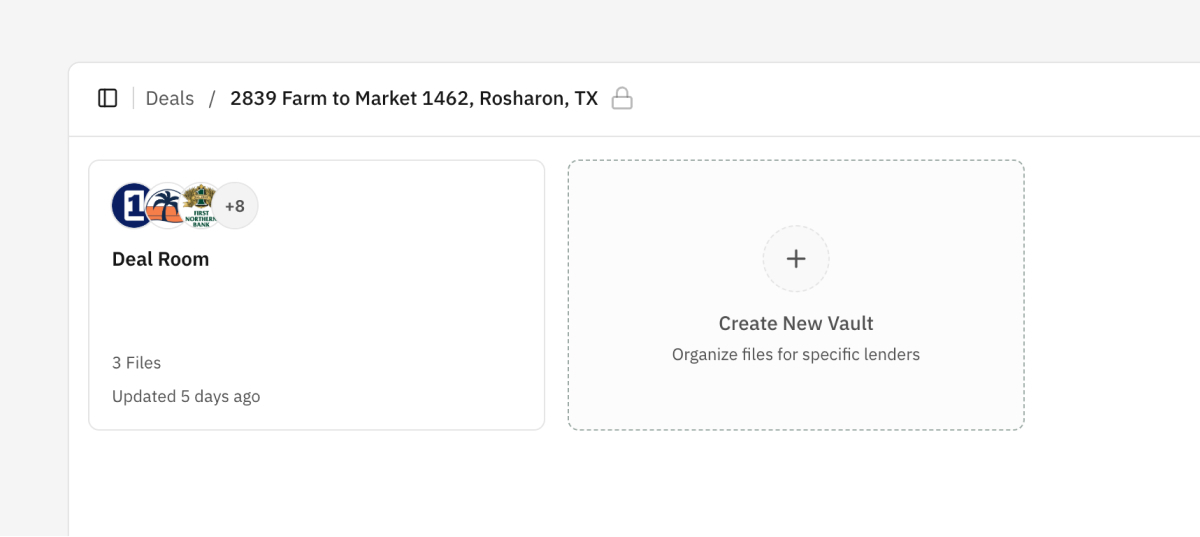The width and height of the screenshot is (1200, 537).
Task: Open the Deal Room vault title
Action: [161, 259]
